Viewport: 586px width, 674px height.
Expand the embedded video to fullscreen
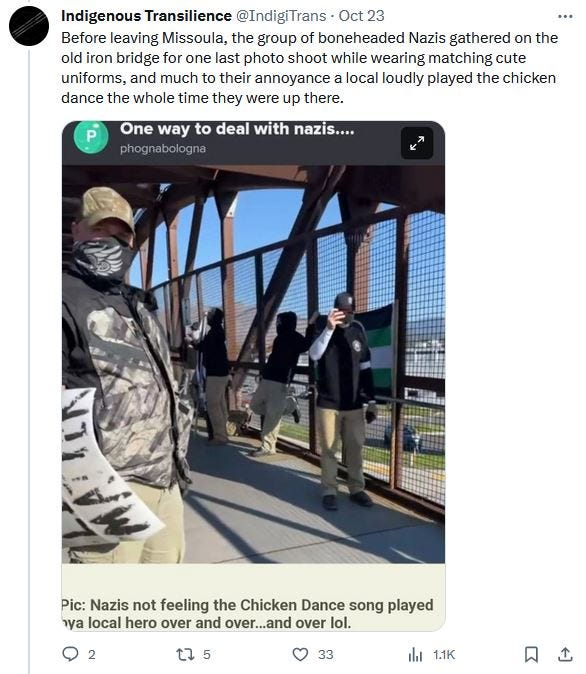pyautogui.click(x=417, y=143)
